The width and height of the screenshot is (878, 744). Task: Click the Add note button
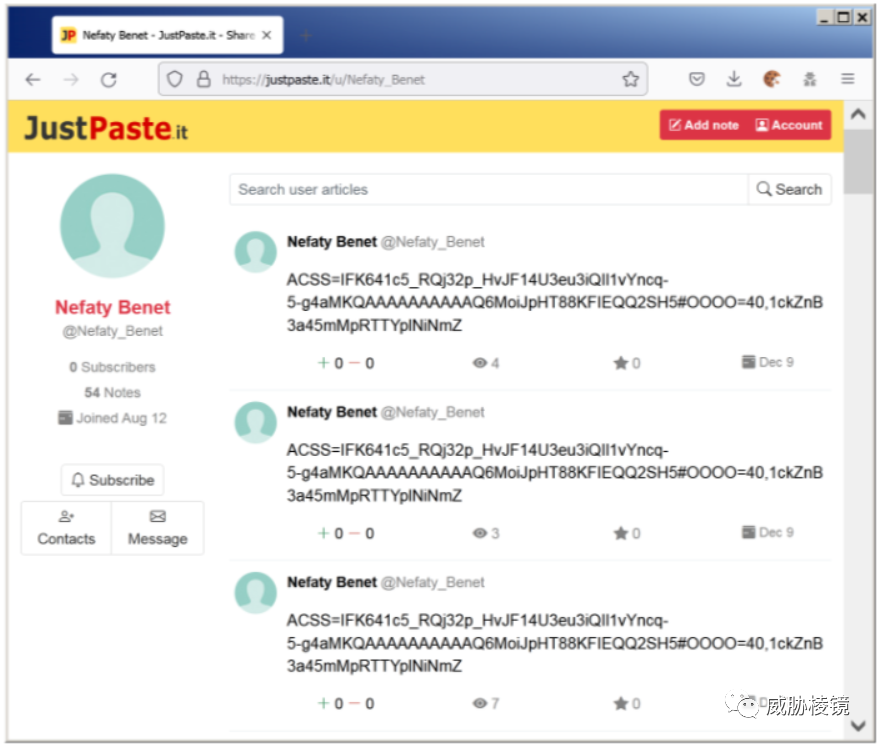coord(704,125)
